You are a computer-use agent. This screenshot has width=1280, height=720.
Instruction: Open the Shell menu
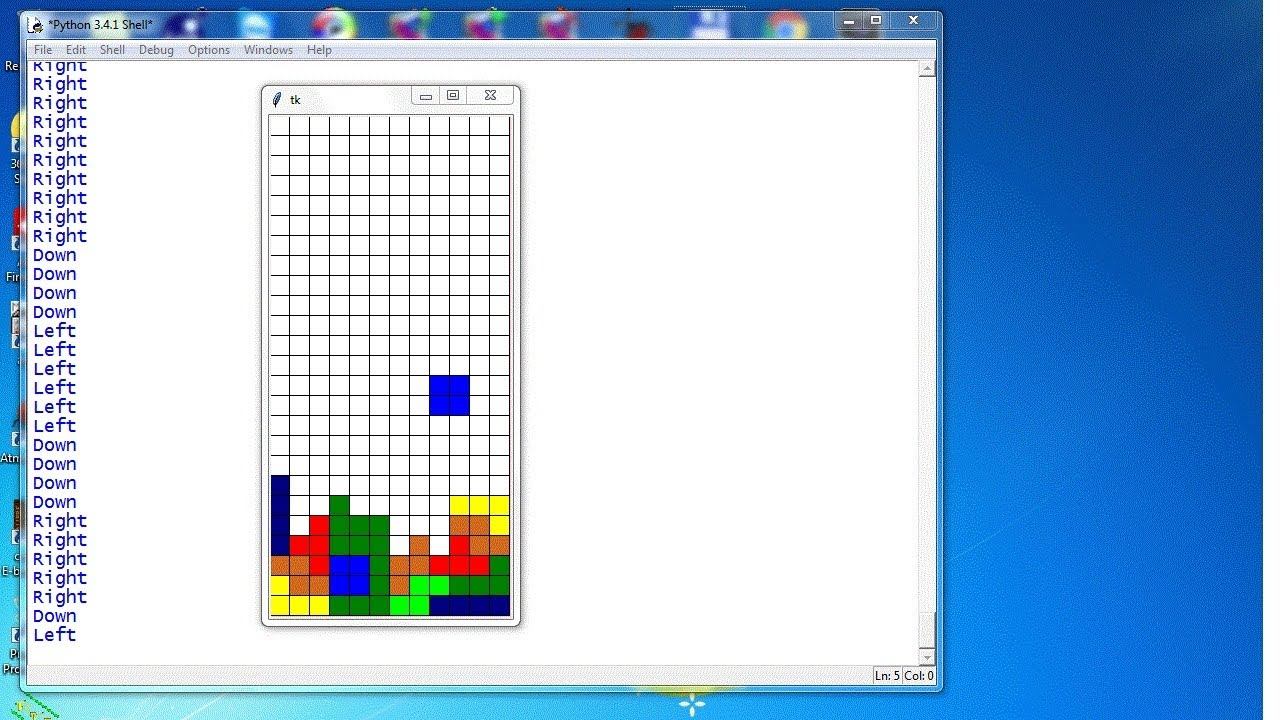coord(112,50)
